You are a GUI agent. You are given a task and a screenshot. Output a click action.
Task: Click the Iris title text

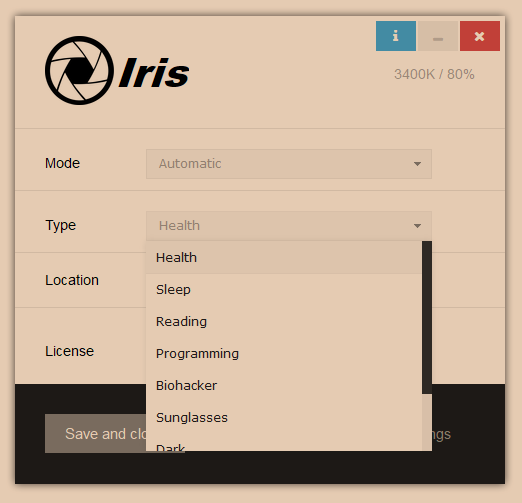(x=154, y=72)
